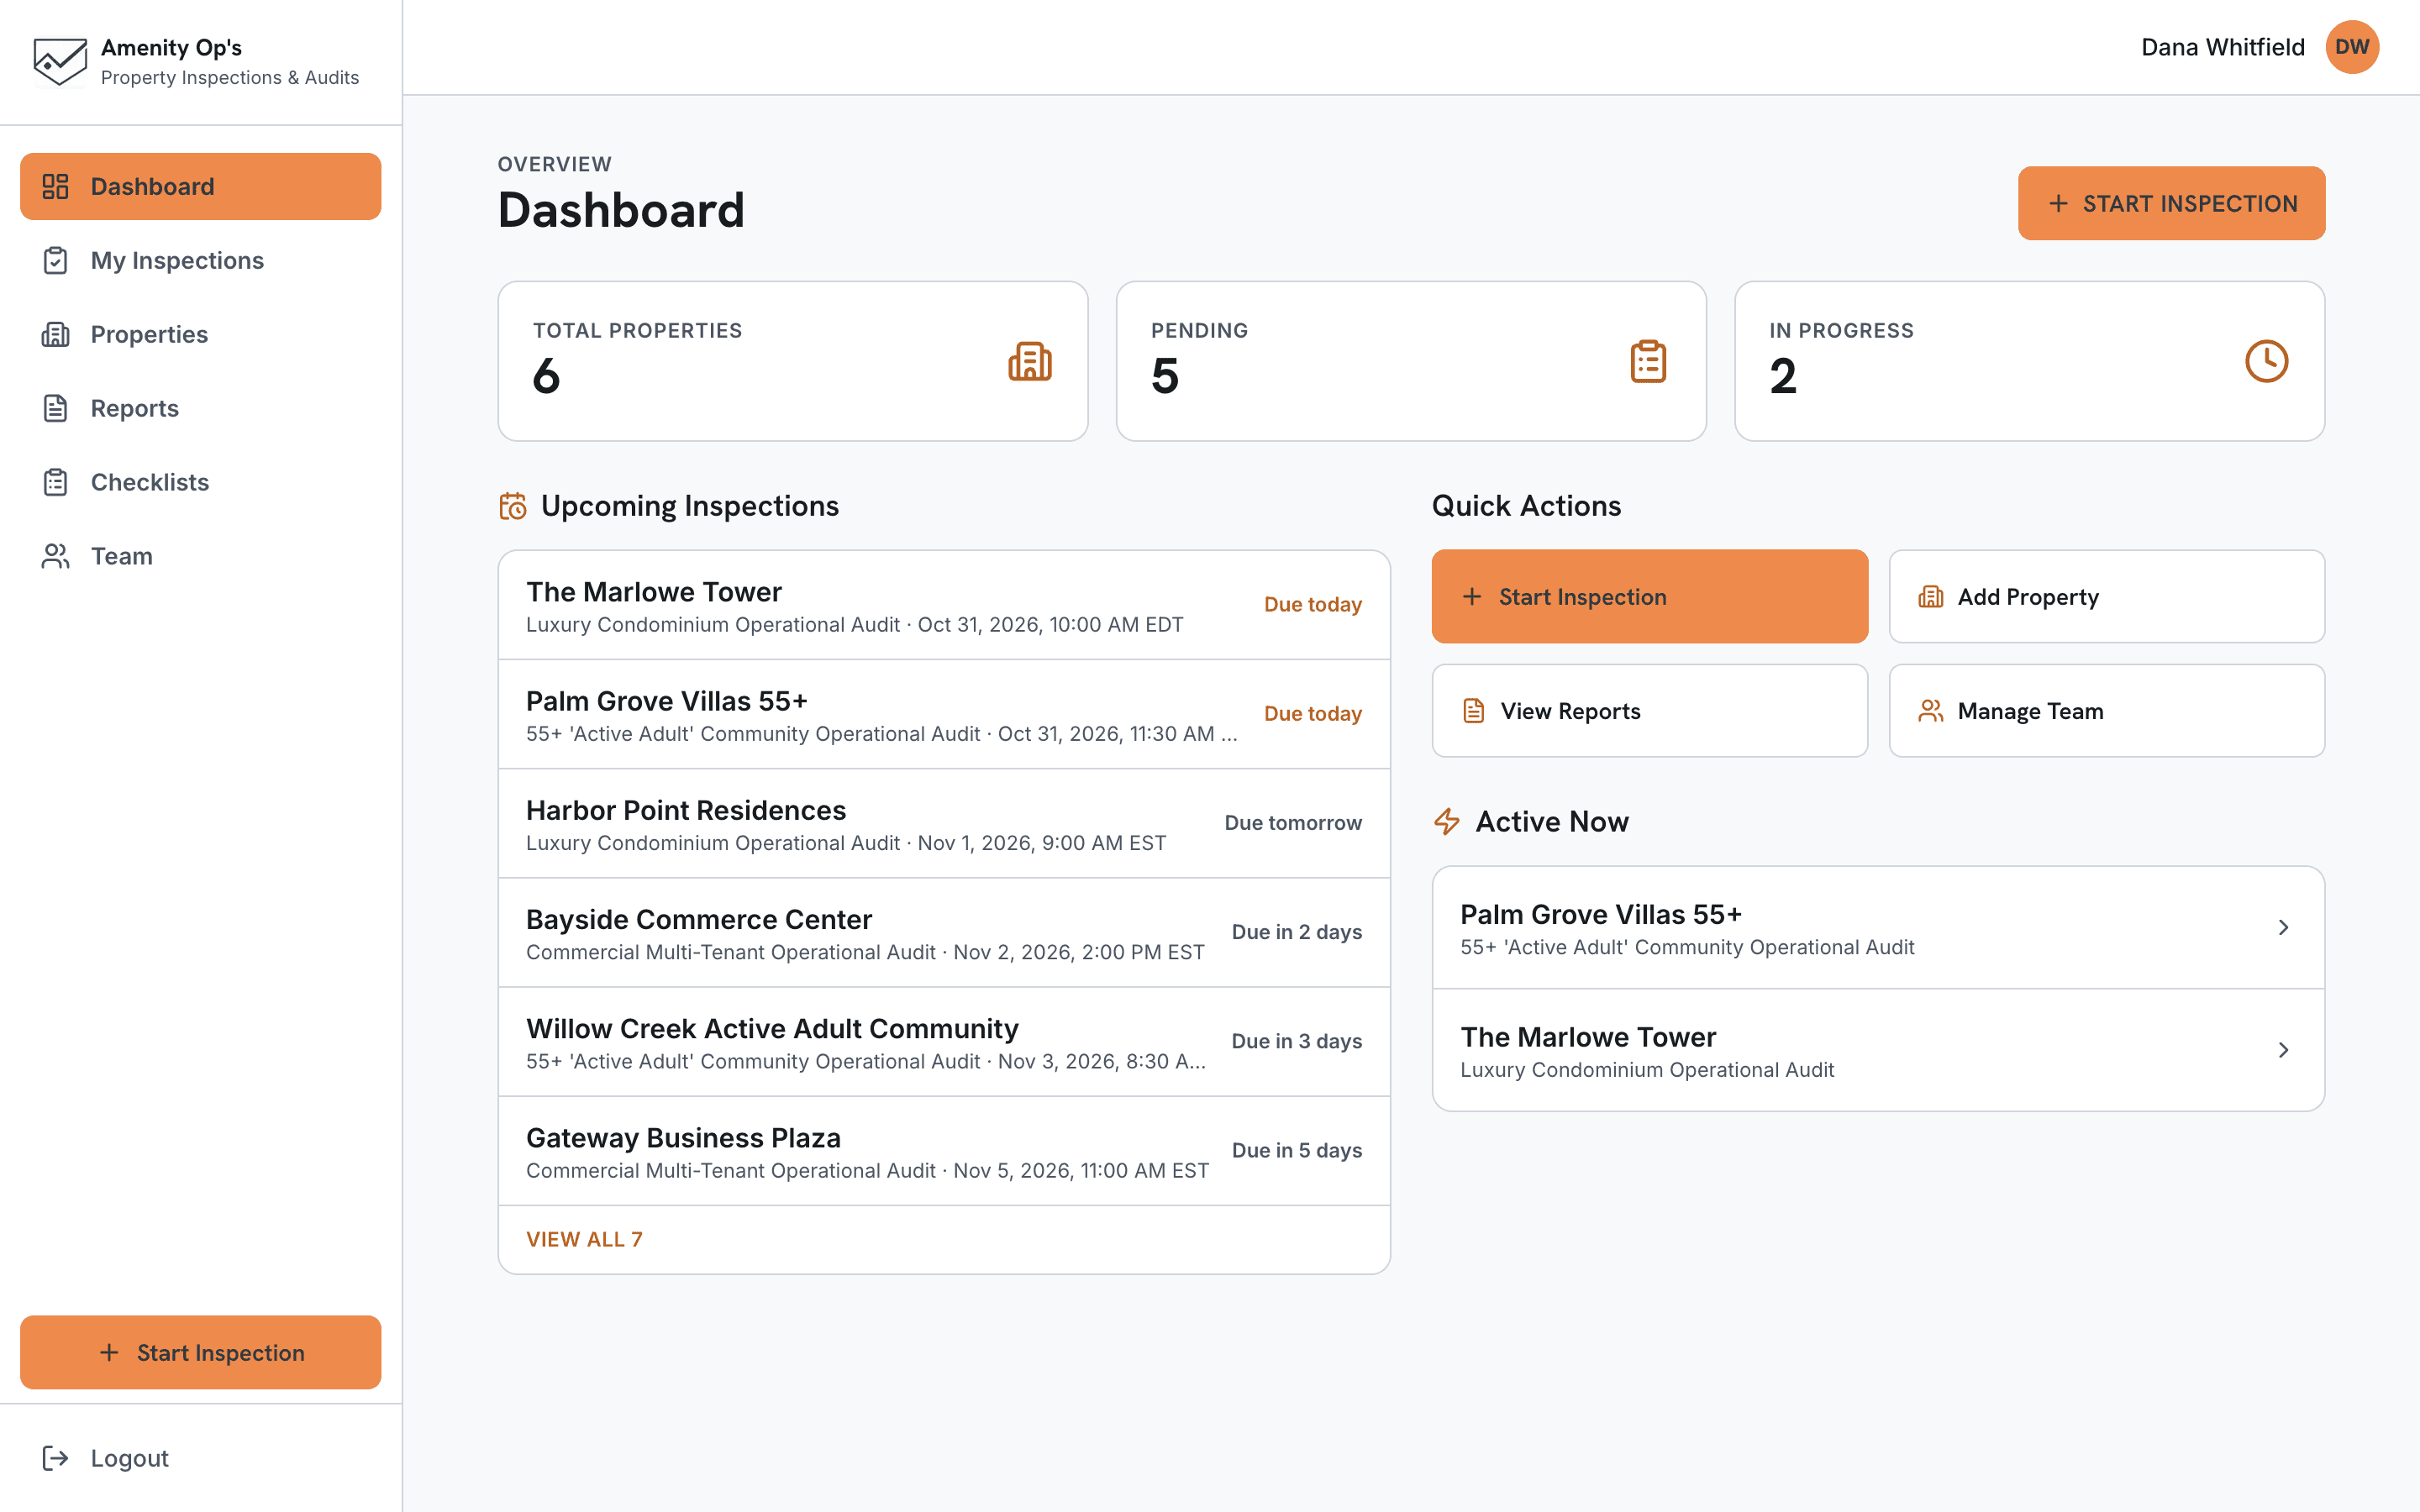Click the In Progress count 2
This screenshot has width=2420, height=1512.
pos(1783,376)
